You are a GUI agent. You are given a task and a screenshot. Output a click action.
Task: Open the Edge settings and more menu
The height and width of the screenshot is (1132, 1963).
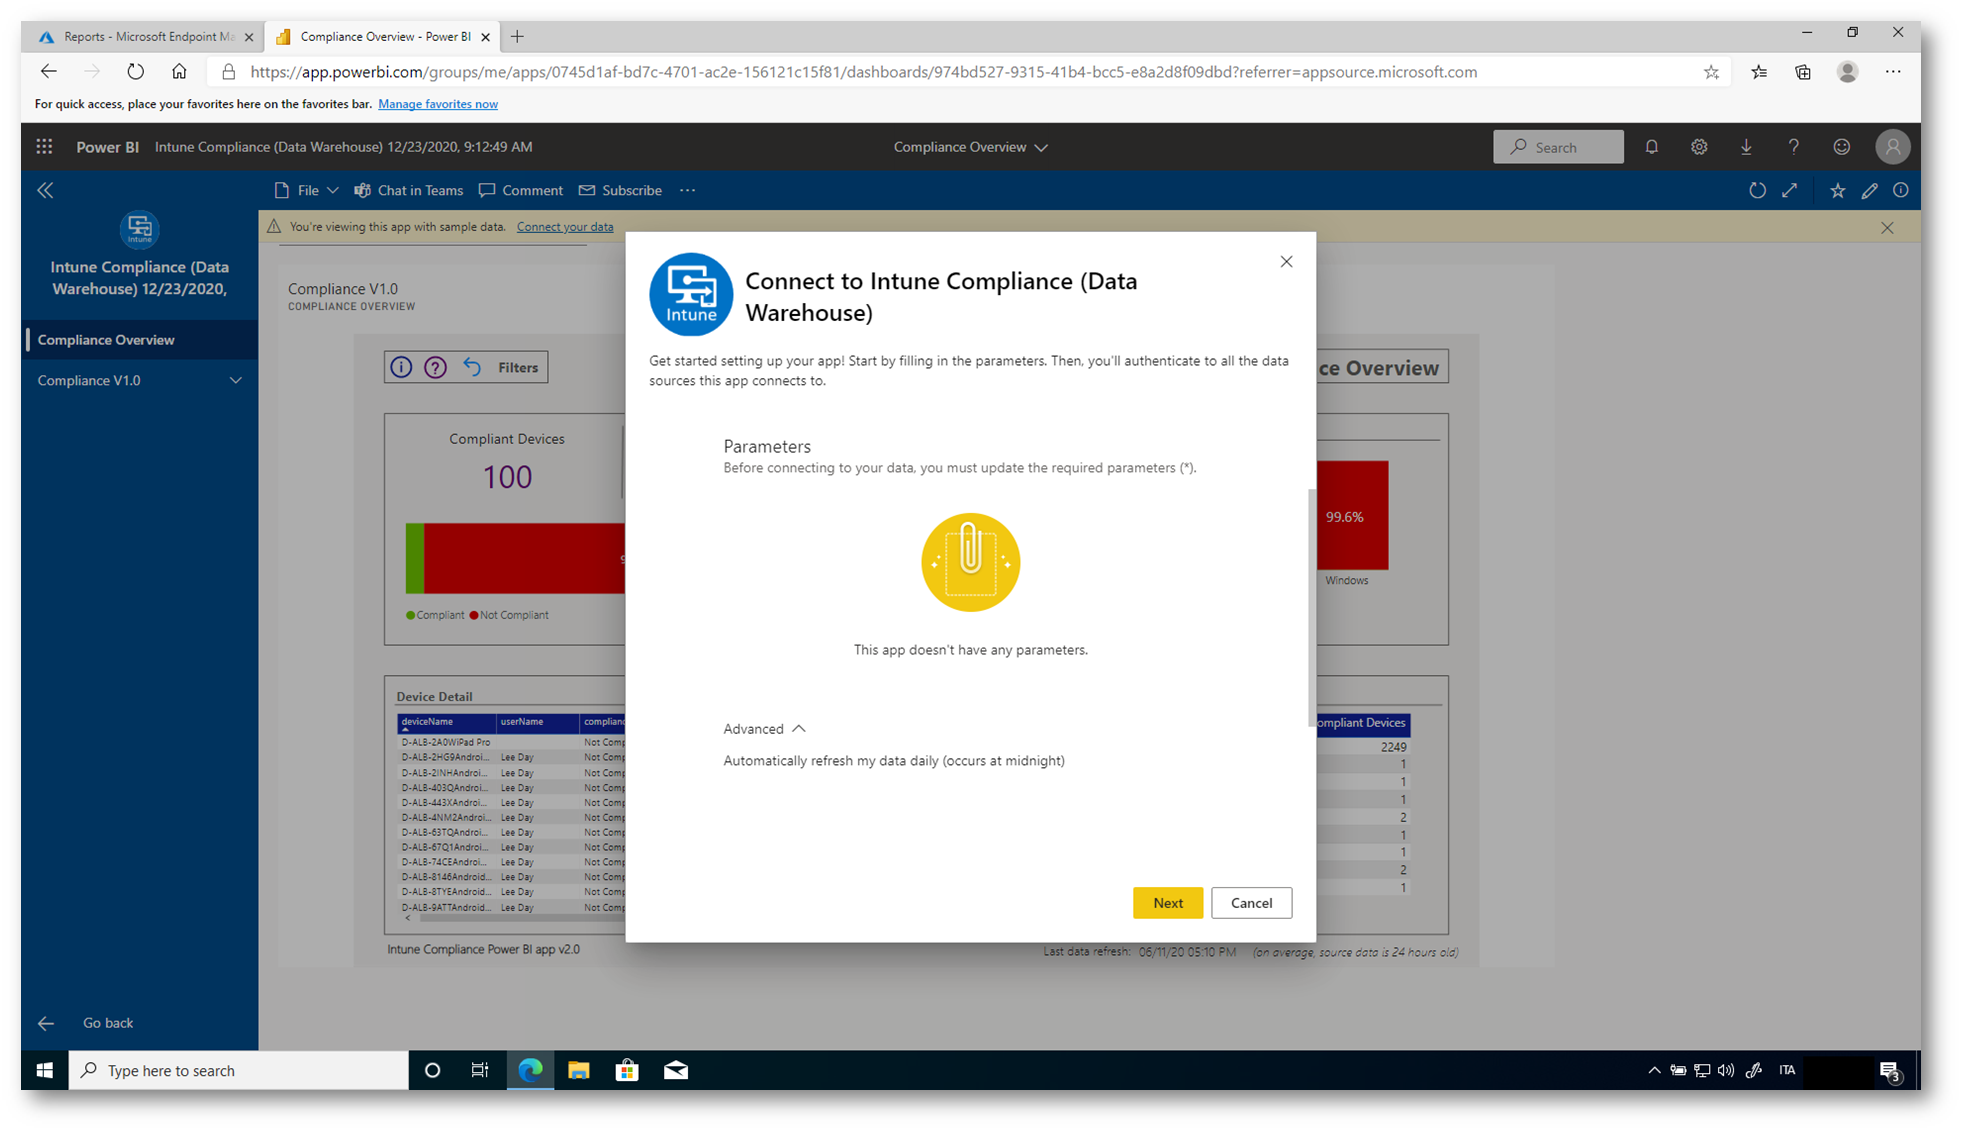(1893, 72)
